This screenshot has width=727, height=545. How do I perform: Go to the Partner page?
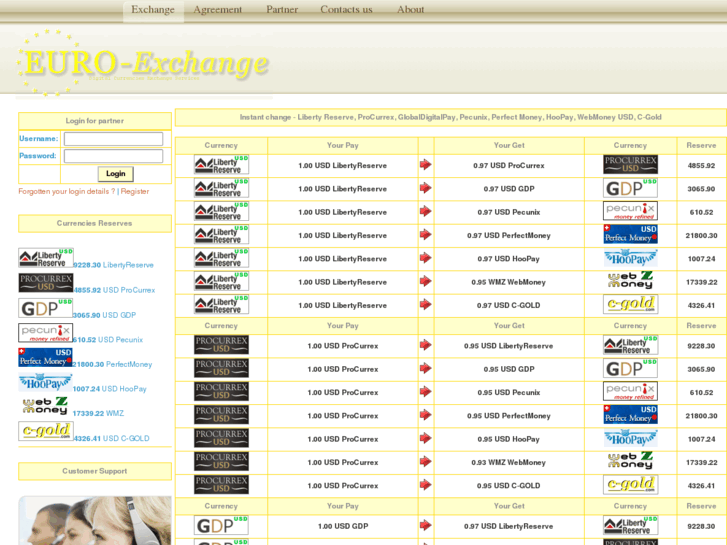click(x=282, y=10)
